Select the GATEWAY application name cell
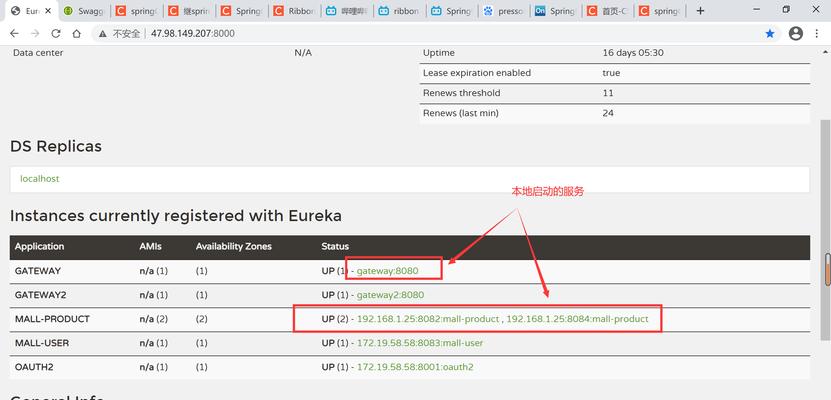The width and height of the screenshot is (831, 400). click(38, 271)
